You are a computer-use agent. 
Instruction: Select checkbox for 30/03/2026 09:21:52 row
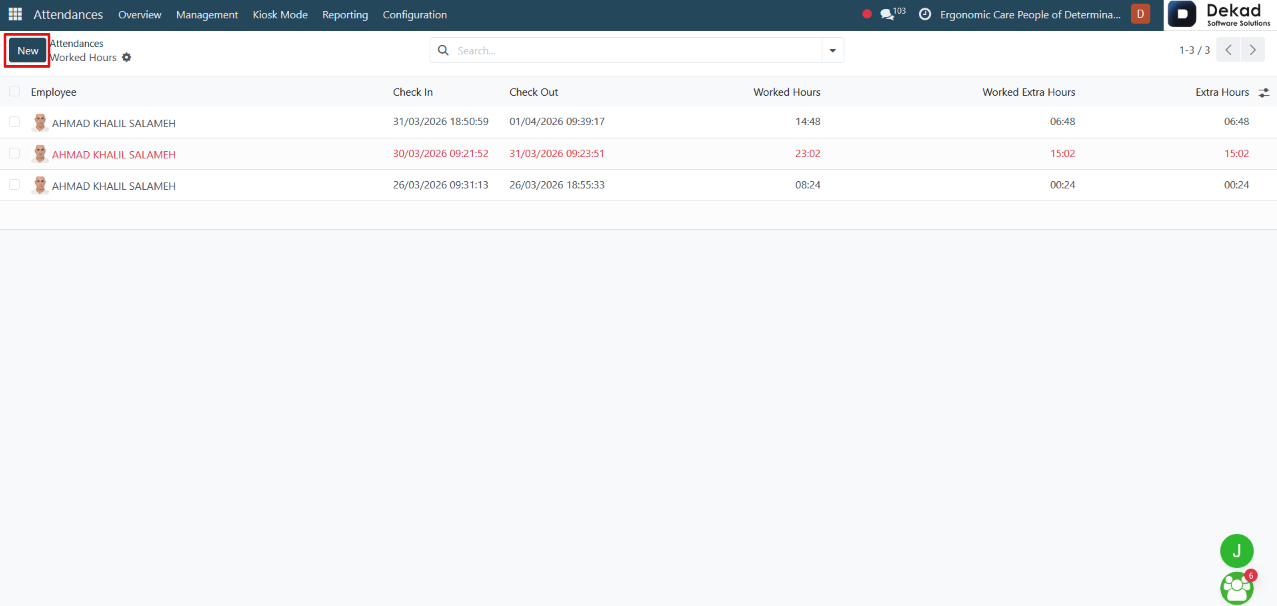pos(14,154)
